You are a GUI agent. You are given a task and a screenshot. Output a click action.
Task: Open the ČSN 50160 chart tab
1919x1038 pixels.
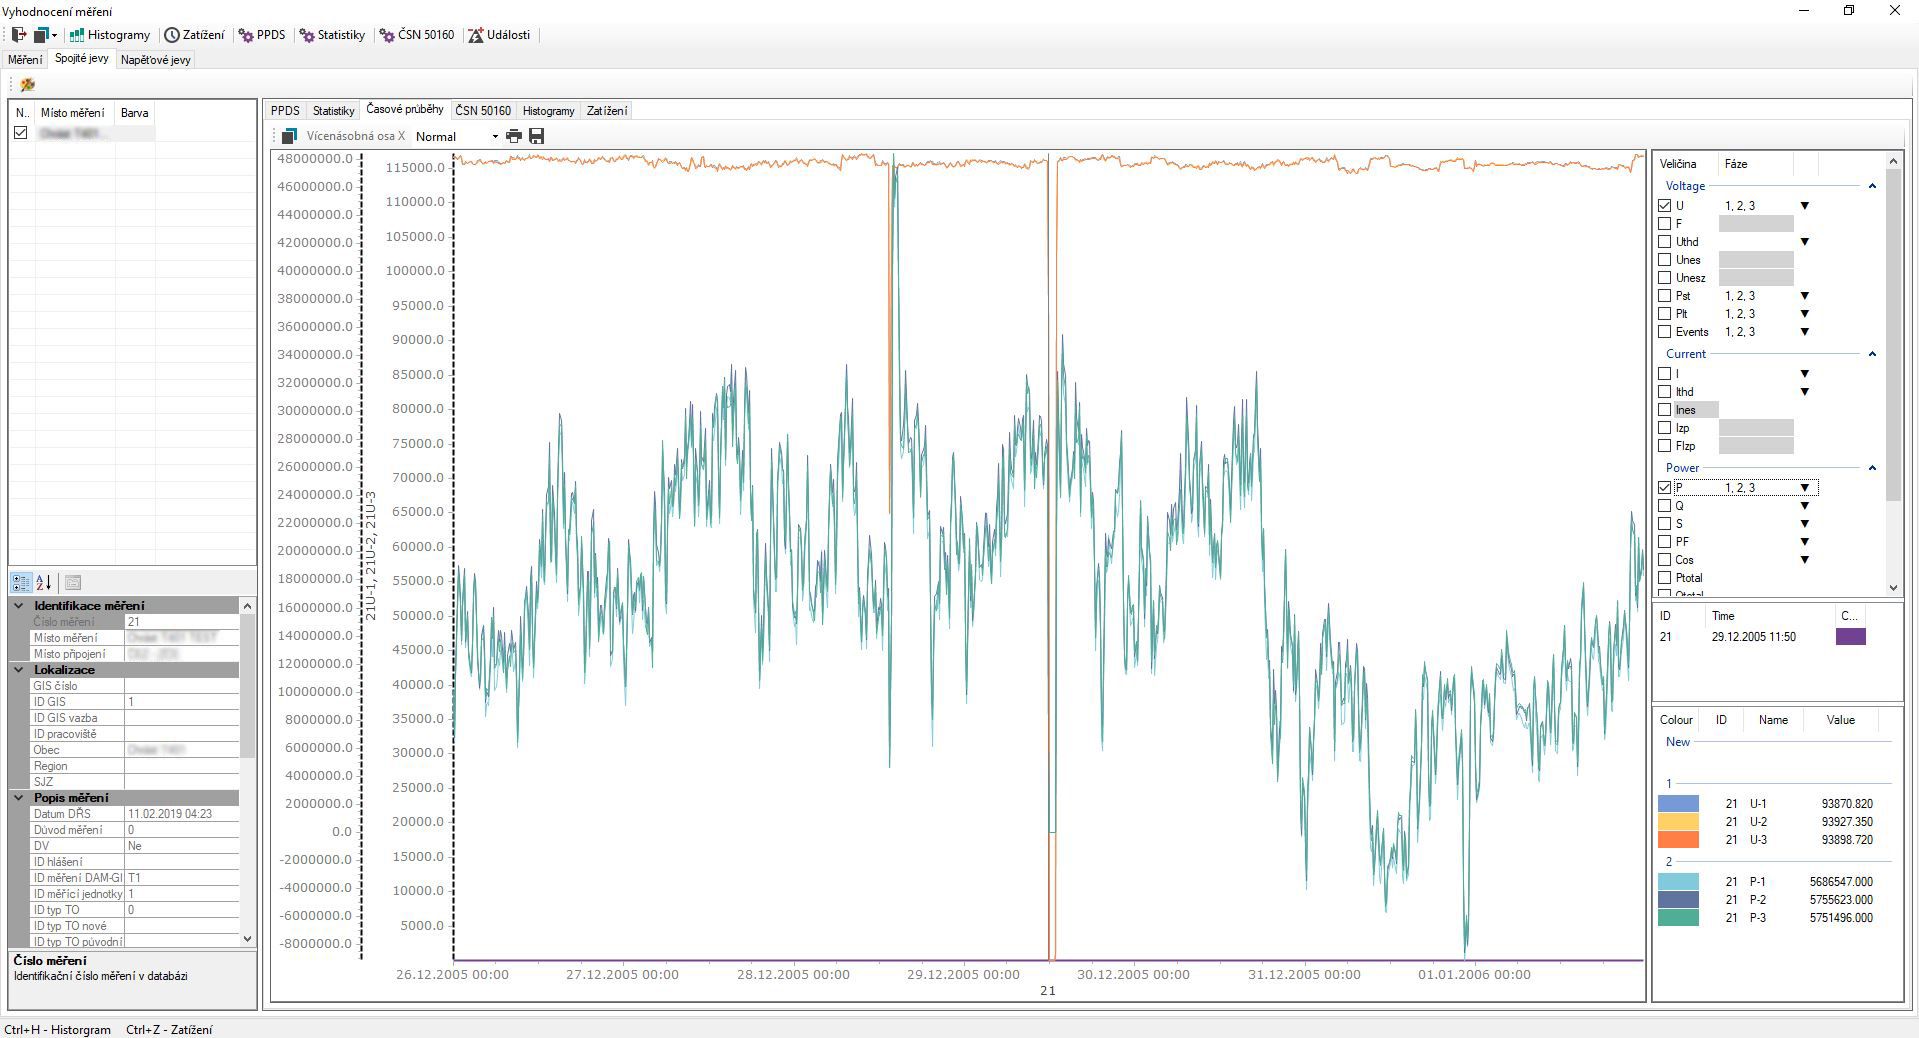point(483,111)
